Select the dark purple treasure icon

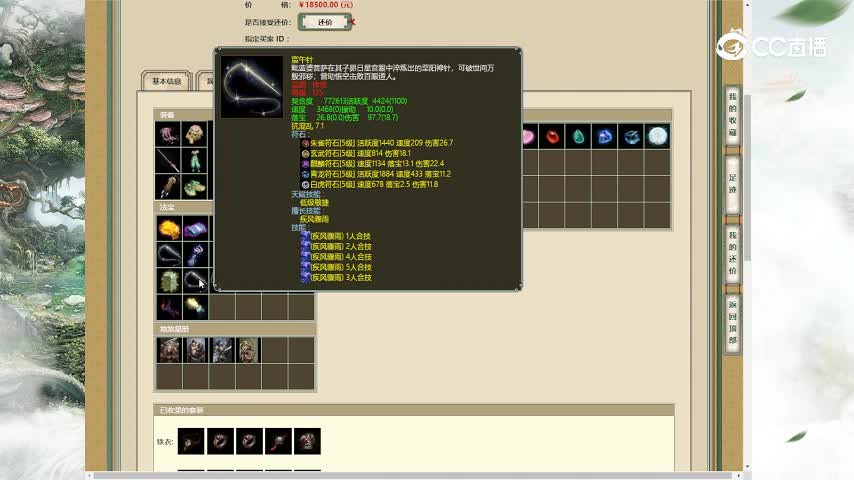pos(169,307)
